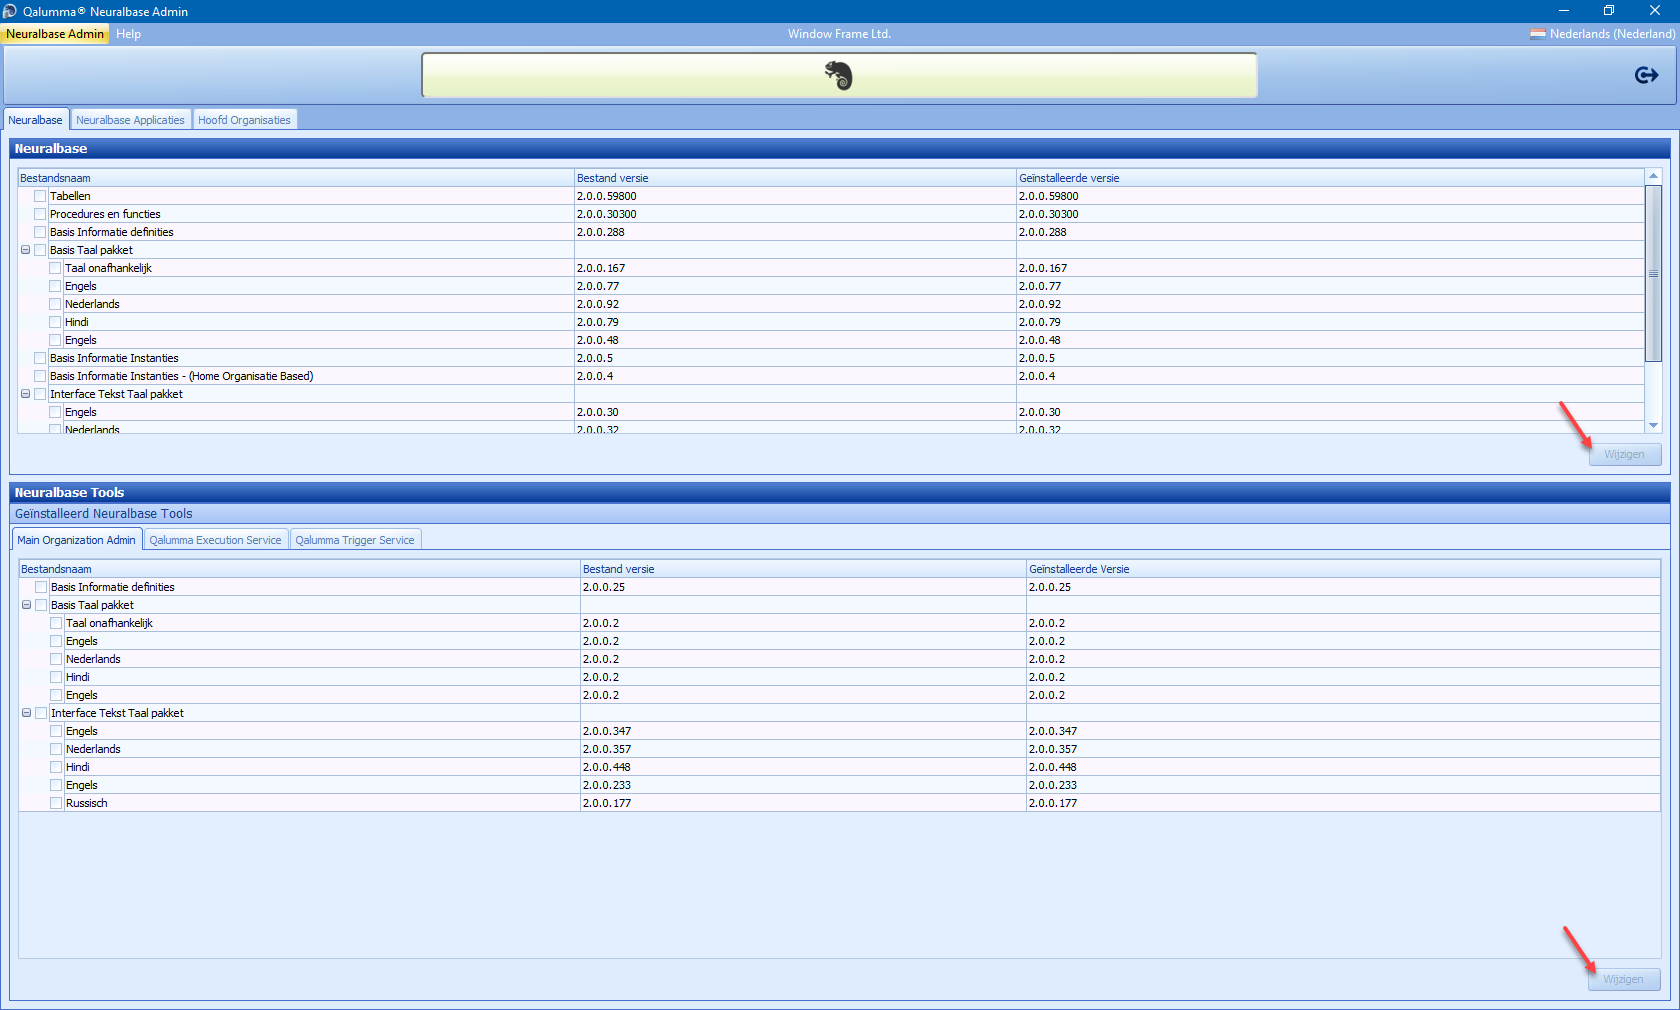Check the Hindi 2.0.0.448 checkbox
Screen dimensions: 1680x1010
pyautogui.click(x=56, y=767)
